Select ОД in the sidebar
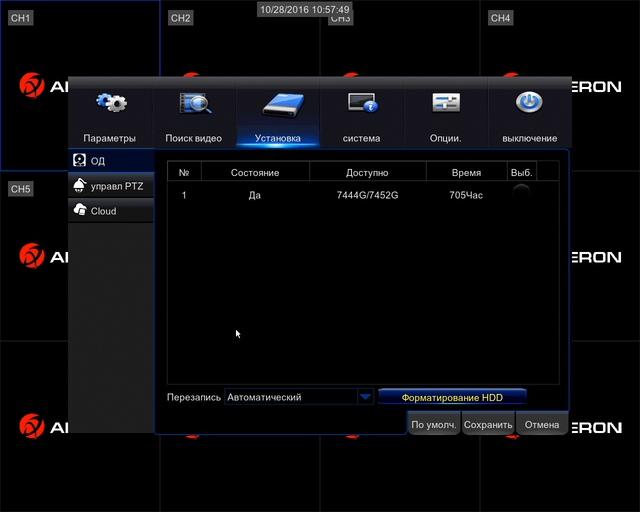640x512 pixels. pyautogui.click(x=111, y=160)
